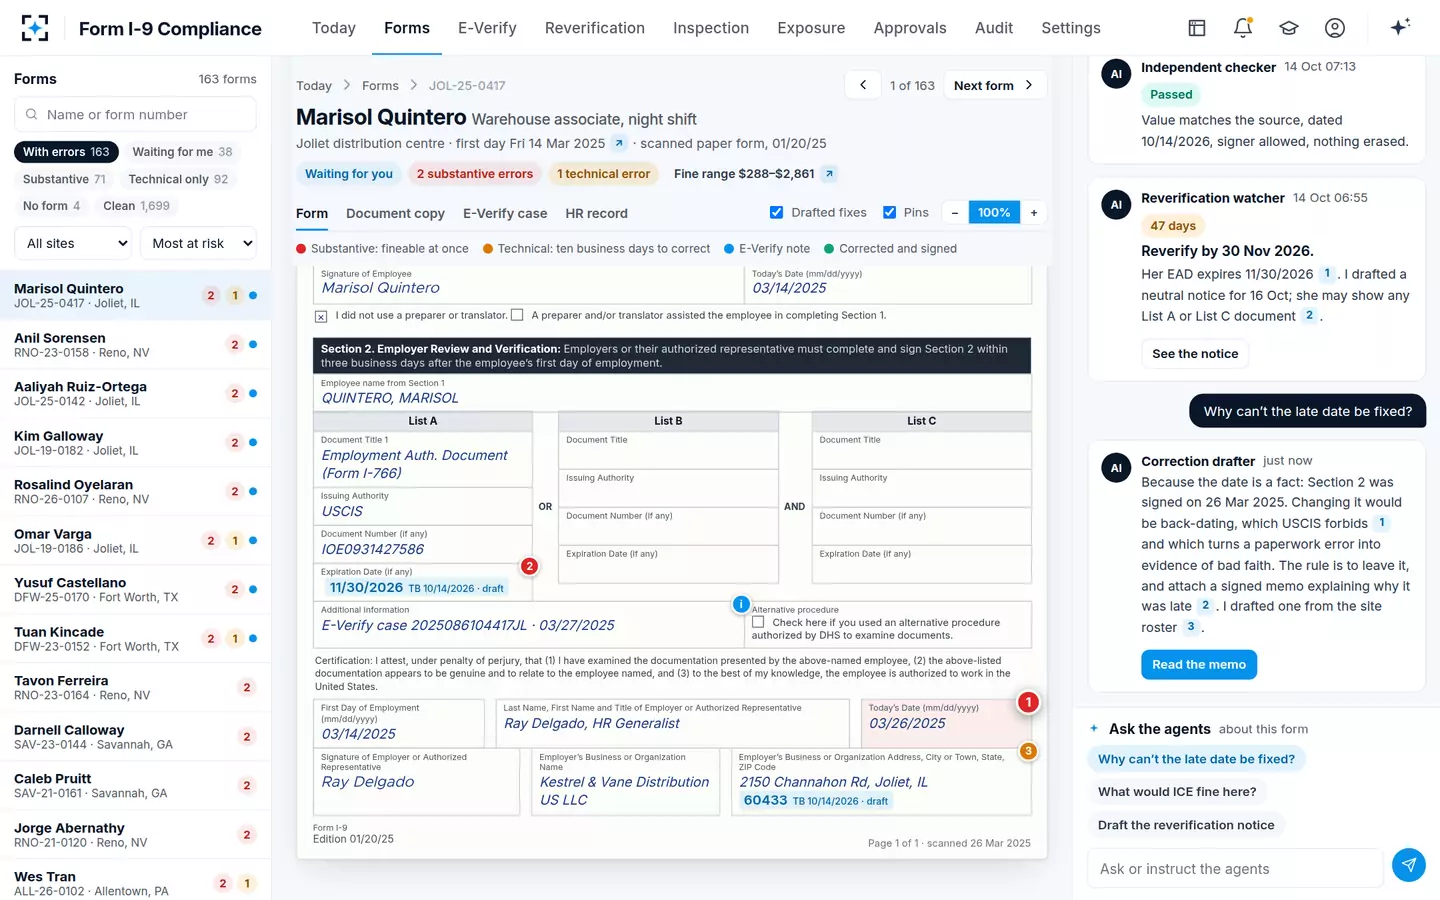Select orange pin 3 near employer address

(x=1028, y=751)
